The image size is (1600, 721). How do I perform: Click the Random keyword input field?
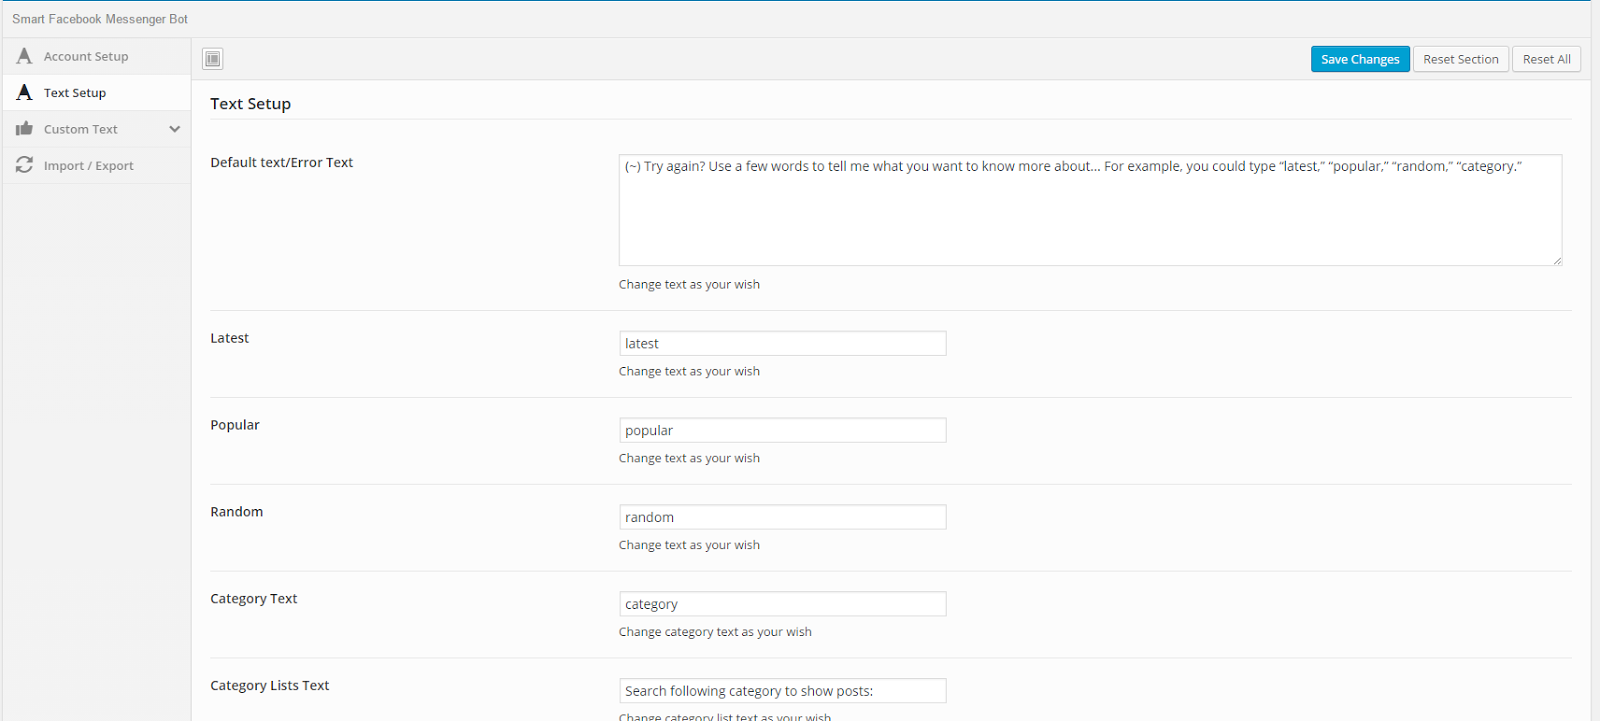[x=782, y=518]
